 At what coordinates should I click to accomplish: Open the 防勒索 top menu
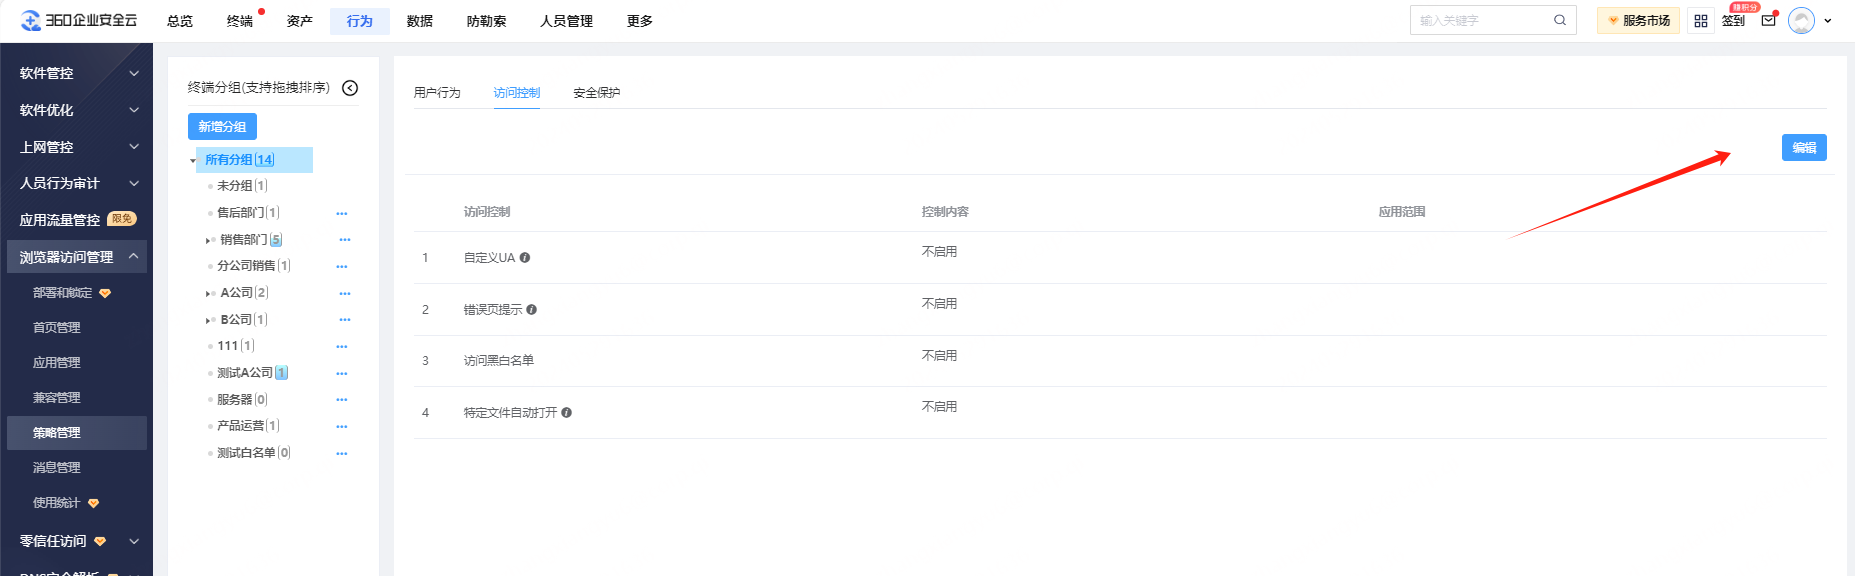(487, 21)
